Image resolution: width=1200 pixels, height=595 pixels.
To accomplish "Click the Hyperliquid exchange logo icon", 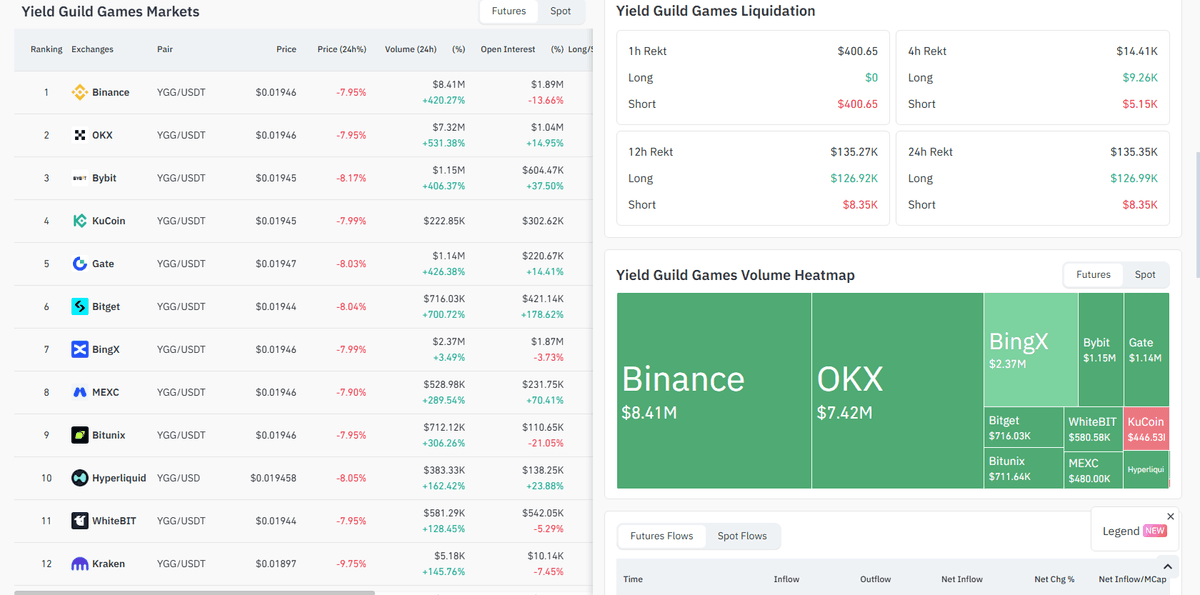I will tap(80, 478).
